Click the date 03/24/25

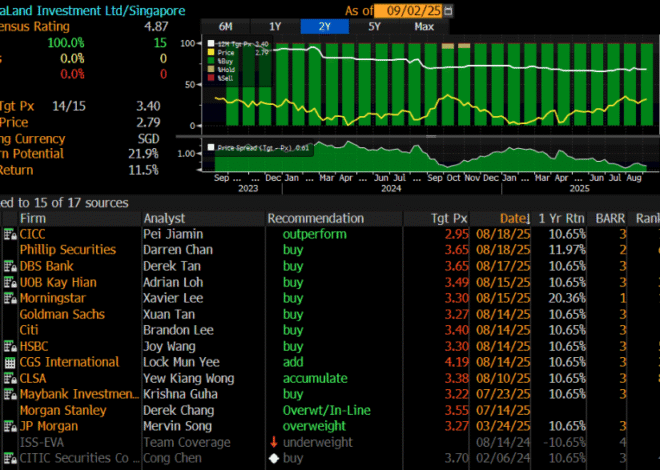click(503, 426)
